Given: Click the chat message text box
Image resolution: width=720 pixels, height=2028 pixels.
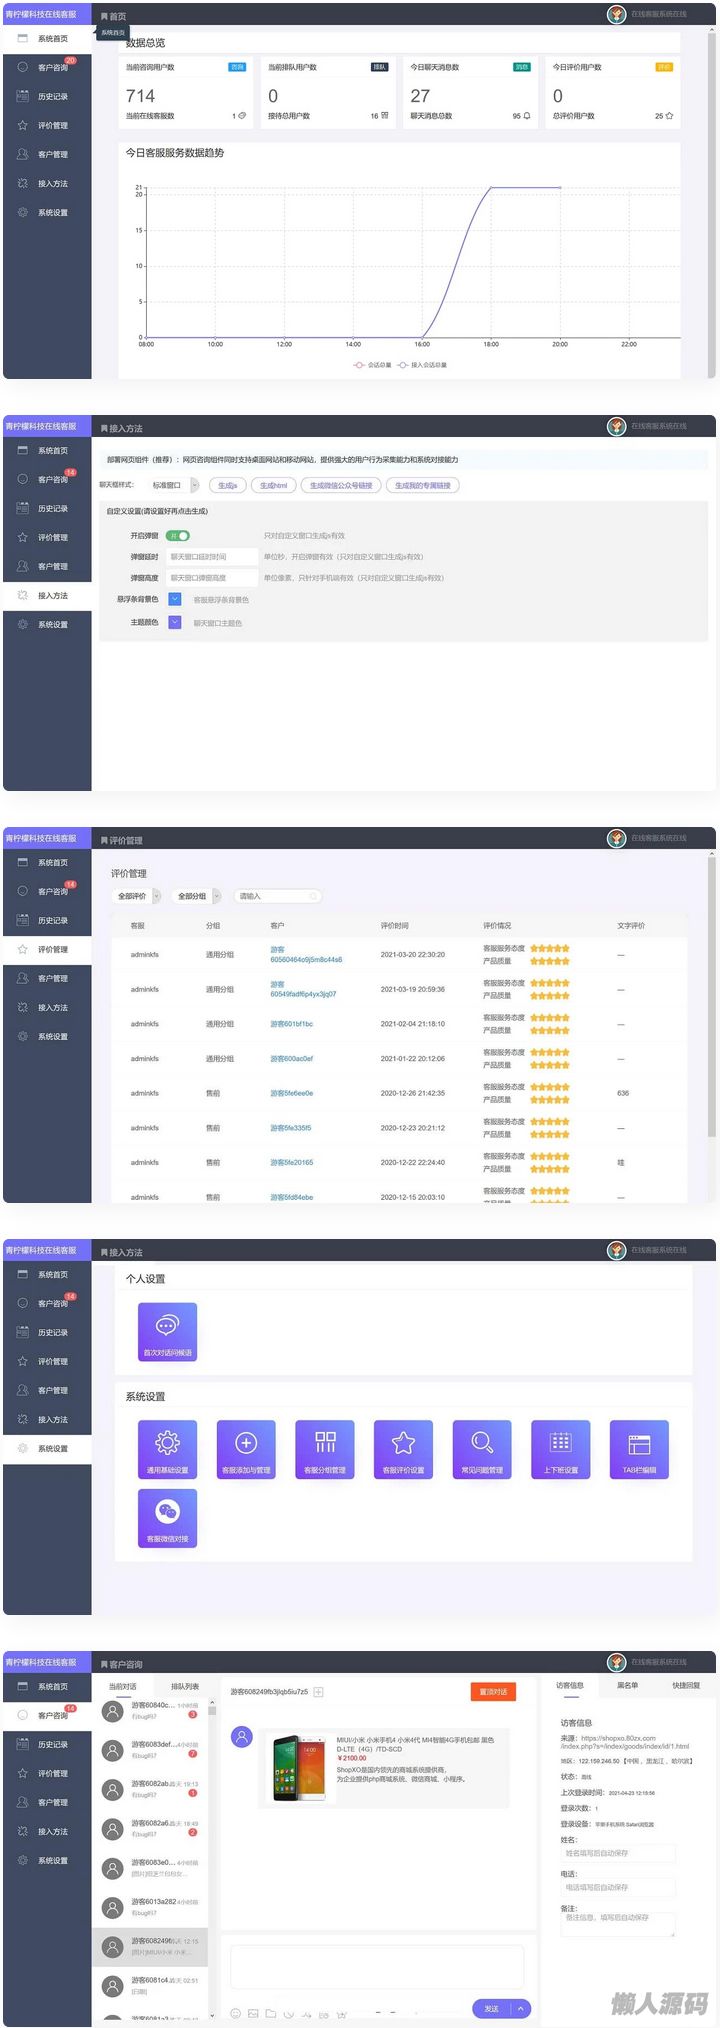Looking at the screenshot, I should pos(377,1966).
